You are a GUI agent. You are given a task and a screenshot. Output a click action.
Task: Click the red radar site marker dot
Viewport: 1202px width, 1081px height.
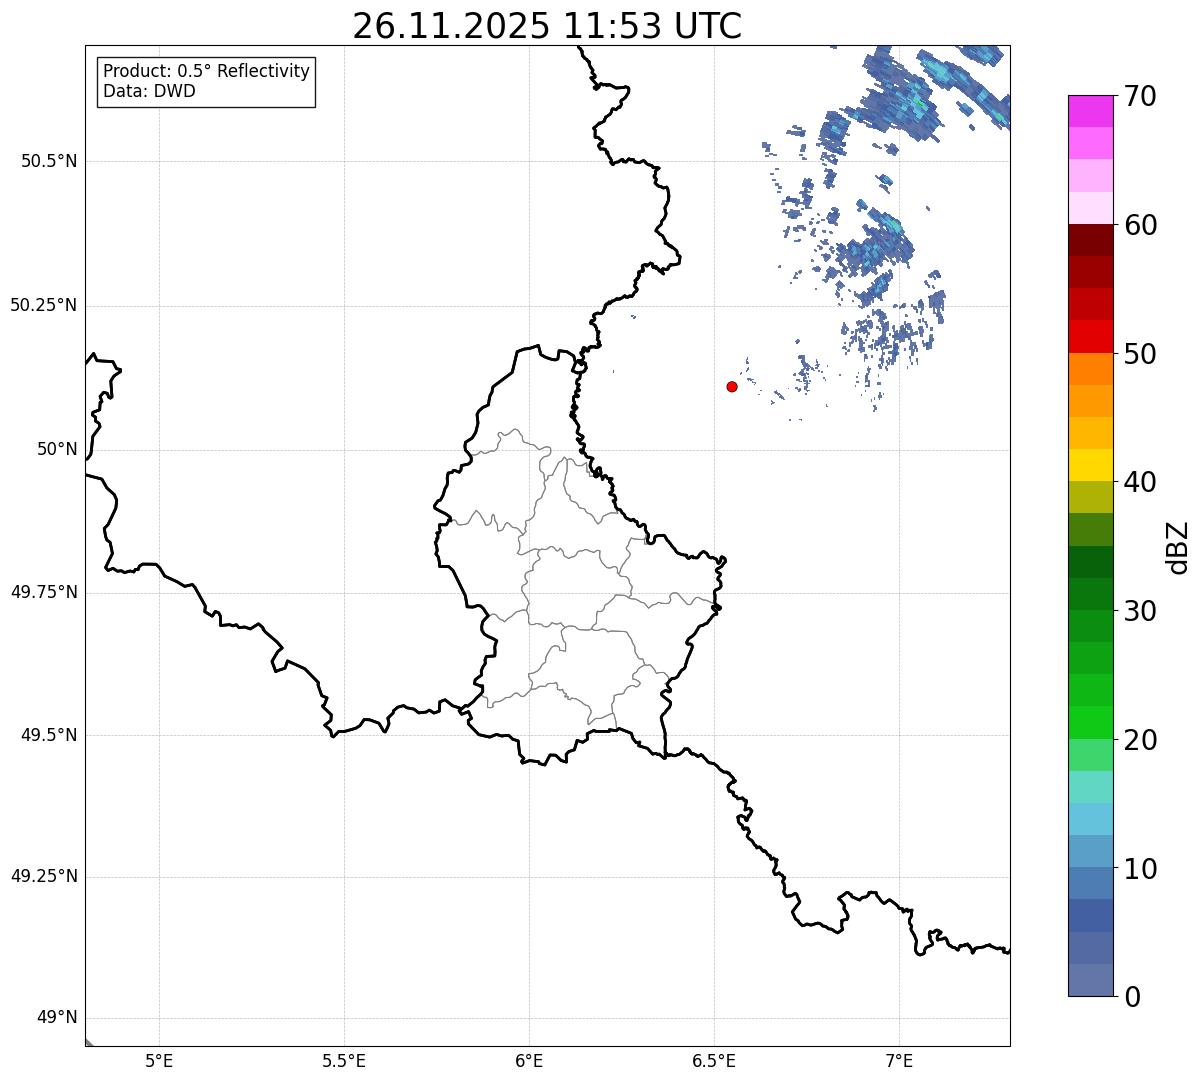coord(732,386)
